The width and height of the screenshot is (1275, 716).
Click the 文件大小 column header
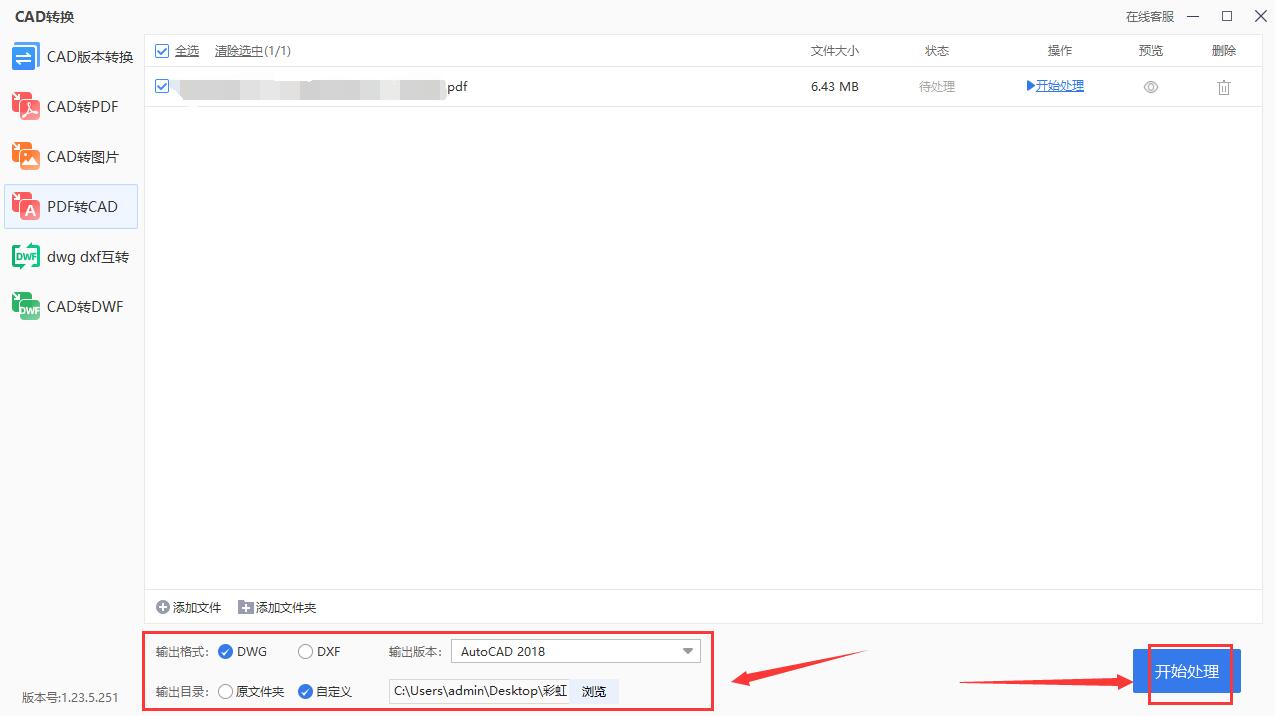click(x=834, y=51)
